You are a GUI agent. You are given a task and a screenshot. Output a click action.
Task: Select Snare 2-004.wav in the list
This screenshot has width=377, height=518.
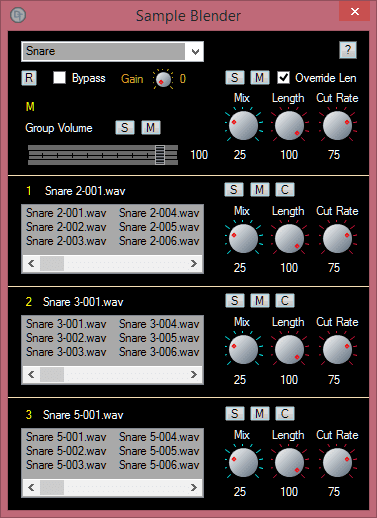(159, 213)
